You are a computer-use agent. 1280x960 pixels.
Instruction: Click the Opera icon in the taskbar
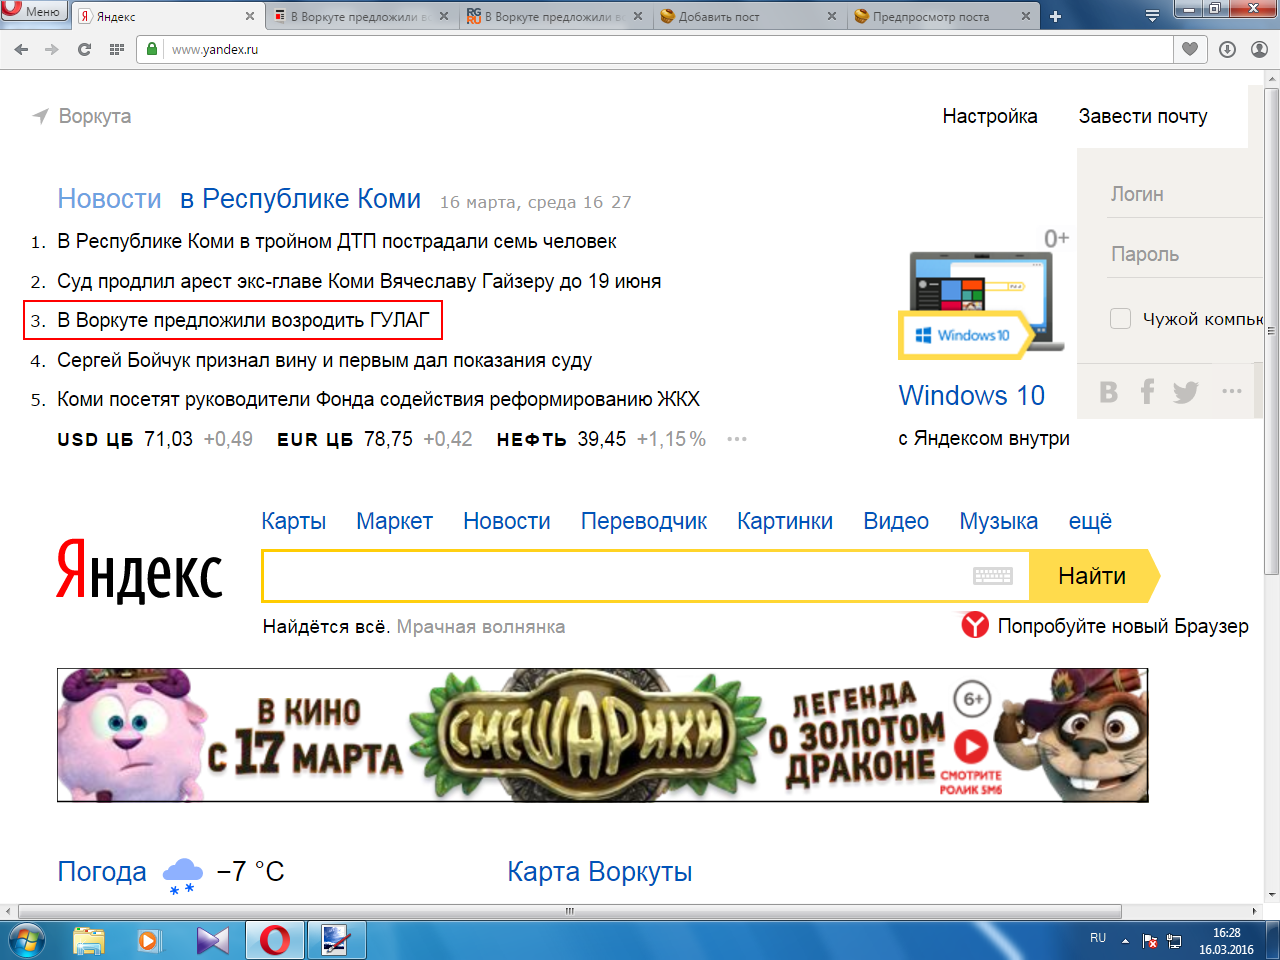275,940
